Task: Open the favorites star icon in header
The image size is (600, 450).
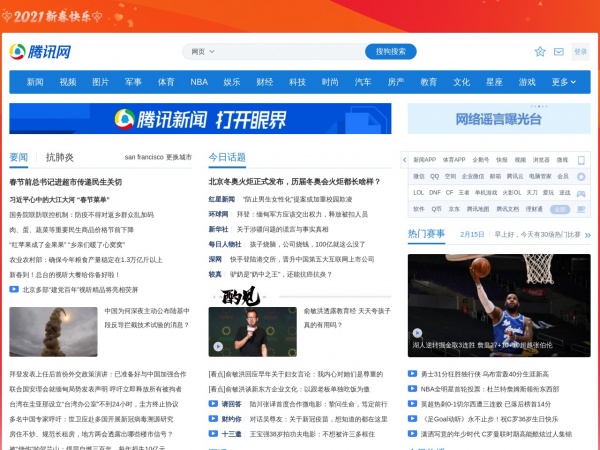Action: [540, 52]
